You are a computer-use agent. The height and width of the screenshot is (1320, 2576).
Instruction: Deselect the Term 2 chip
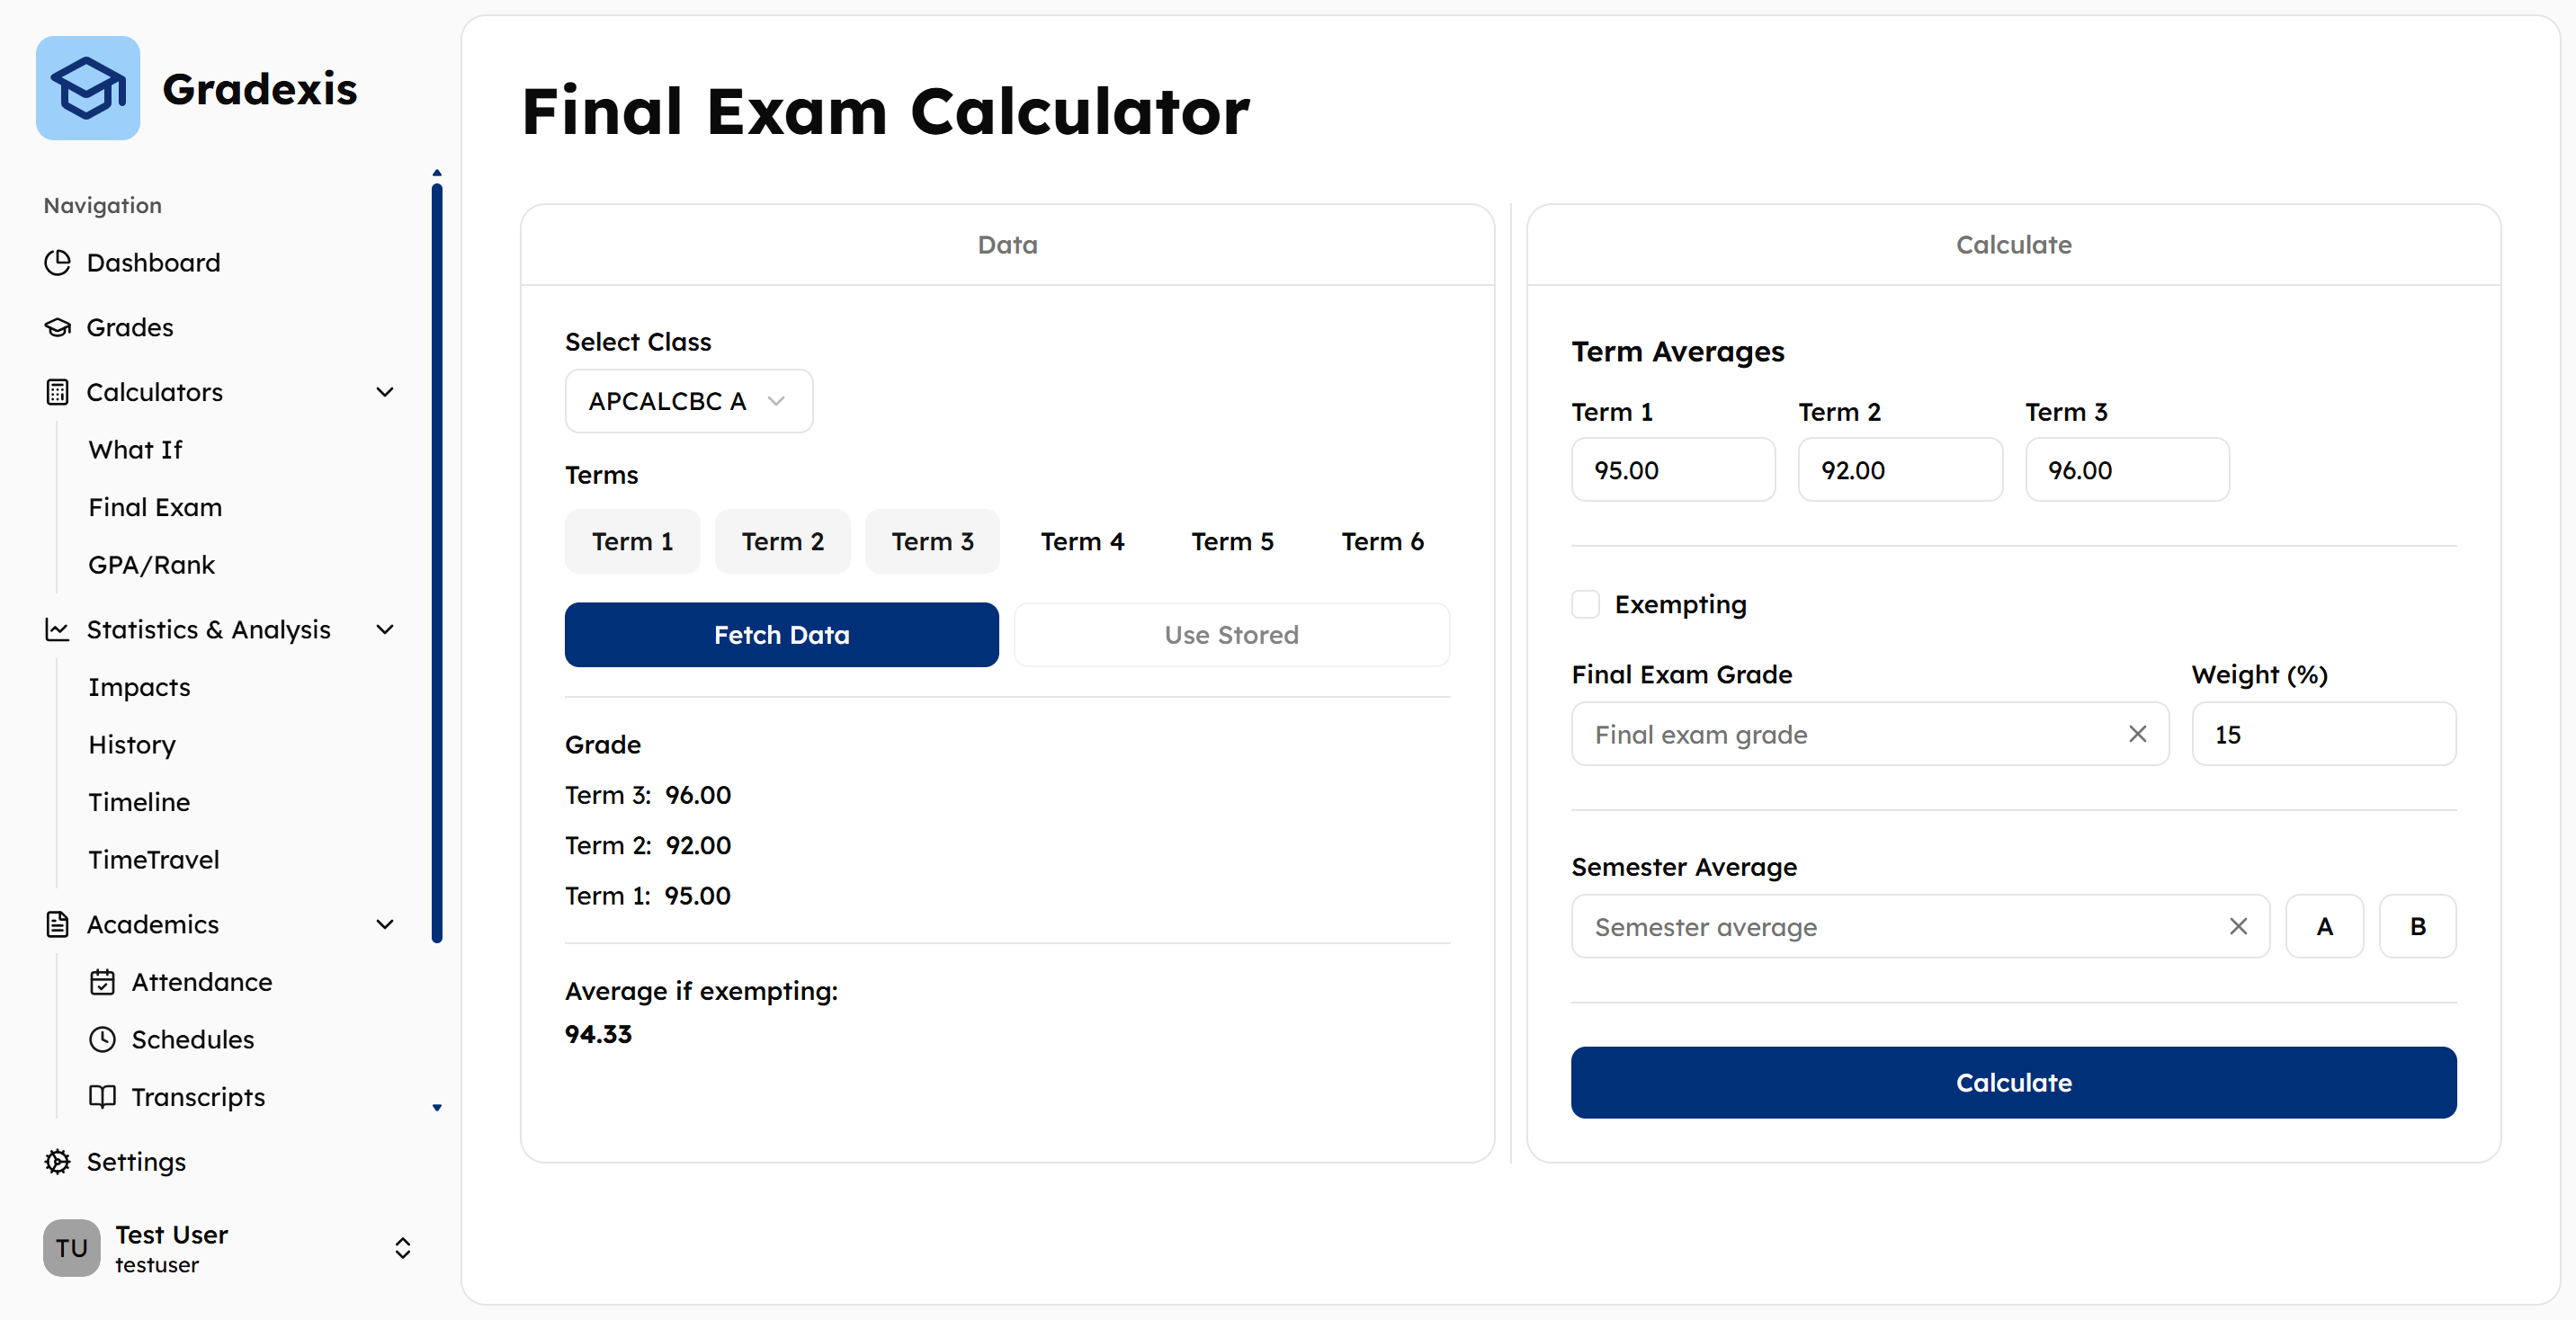pyautogui.click(x=782, y=541)
